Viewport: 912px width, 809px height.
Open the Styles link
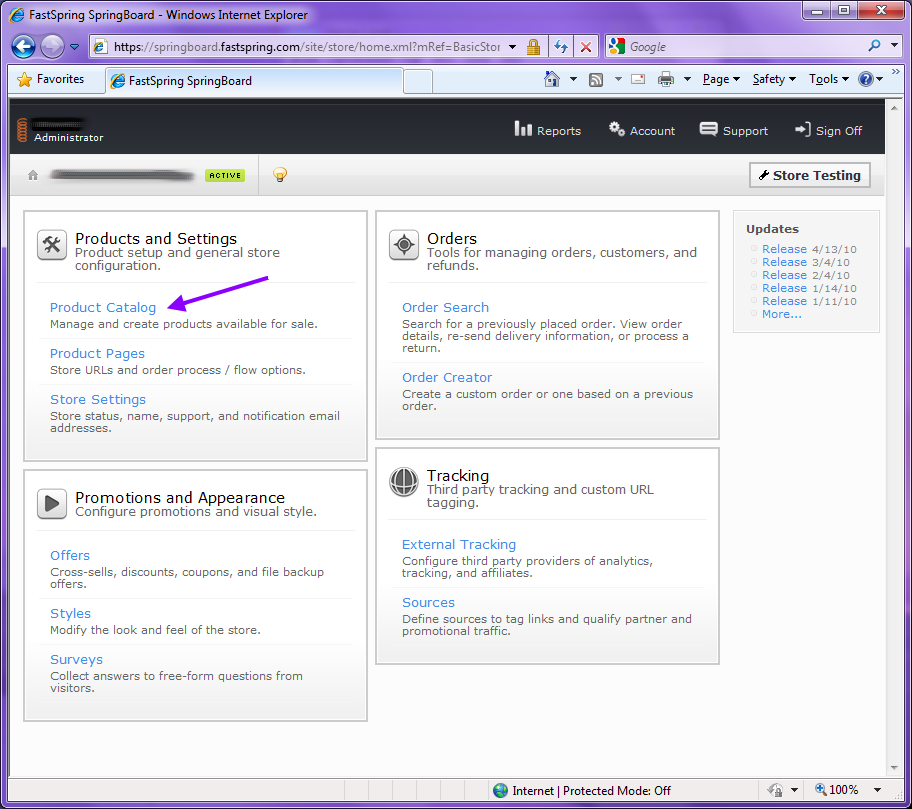tap(70, 614)
